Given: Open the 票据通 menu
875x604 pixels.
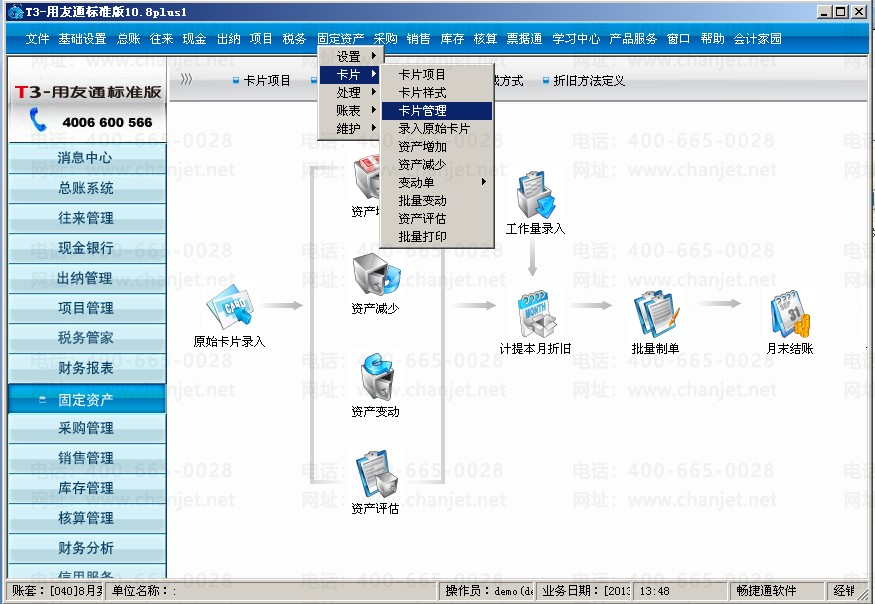Looking at the screenshot, I should 524,39.
